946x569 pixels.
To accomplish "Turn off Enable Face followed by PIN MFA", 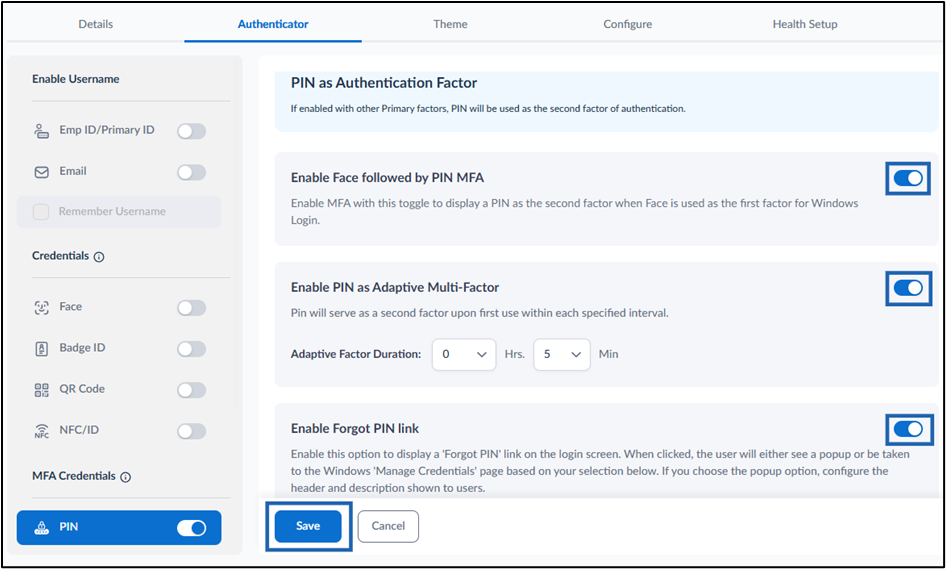I will [908, 178].
